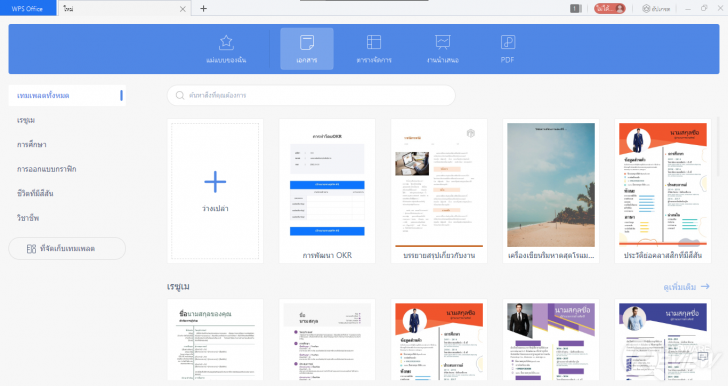Open the colorful classic resume template in top row
Viewport: 728px width, 386px height.
(663, 191)
